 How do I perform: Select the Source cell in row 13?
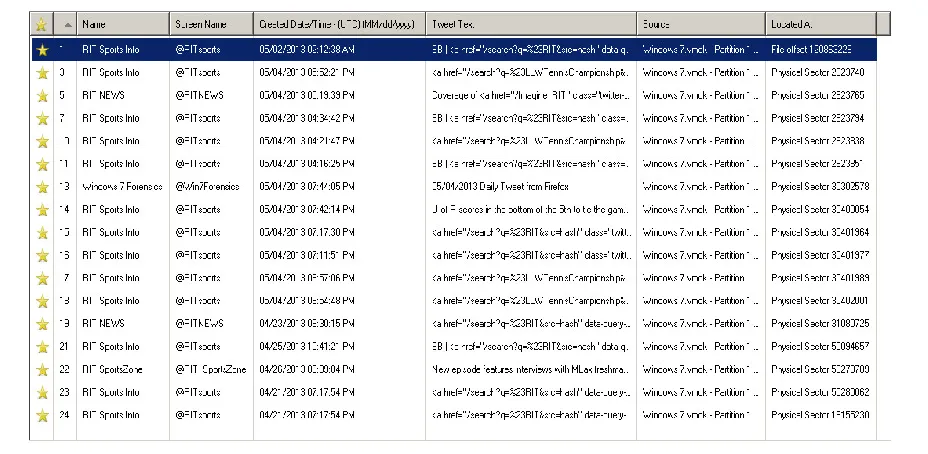tap(701, 186)
